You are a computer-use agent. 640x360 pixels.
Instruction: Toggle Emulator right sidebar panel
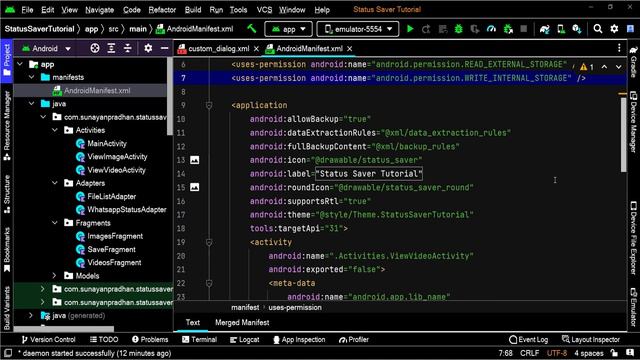(633, 307)
